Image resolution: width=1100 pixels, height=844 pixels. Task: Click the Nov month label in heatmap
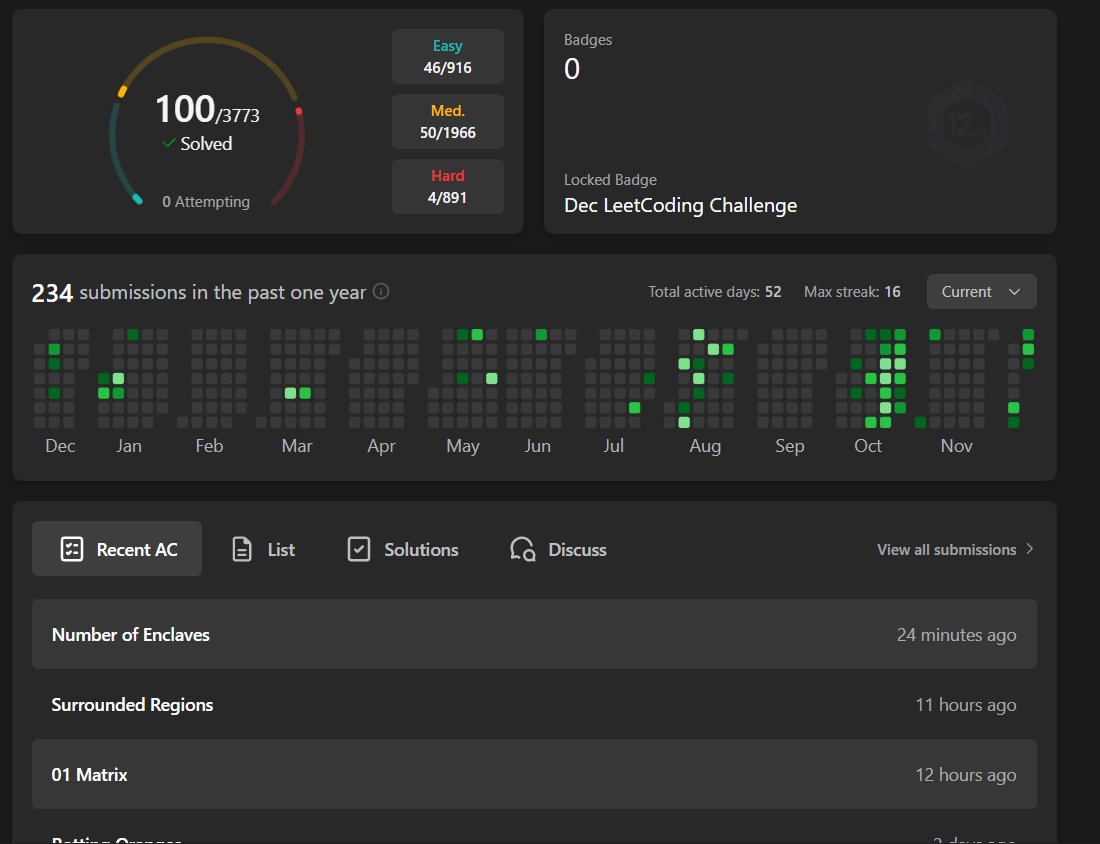click(x=956, y=446)
